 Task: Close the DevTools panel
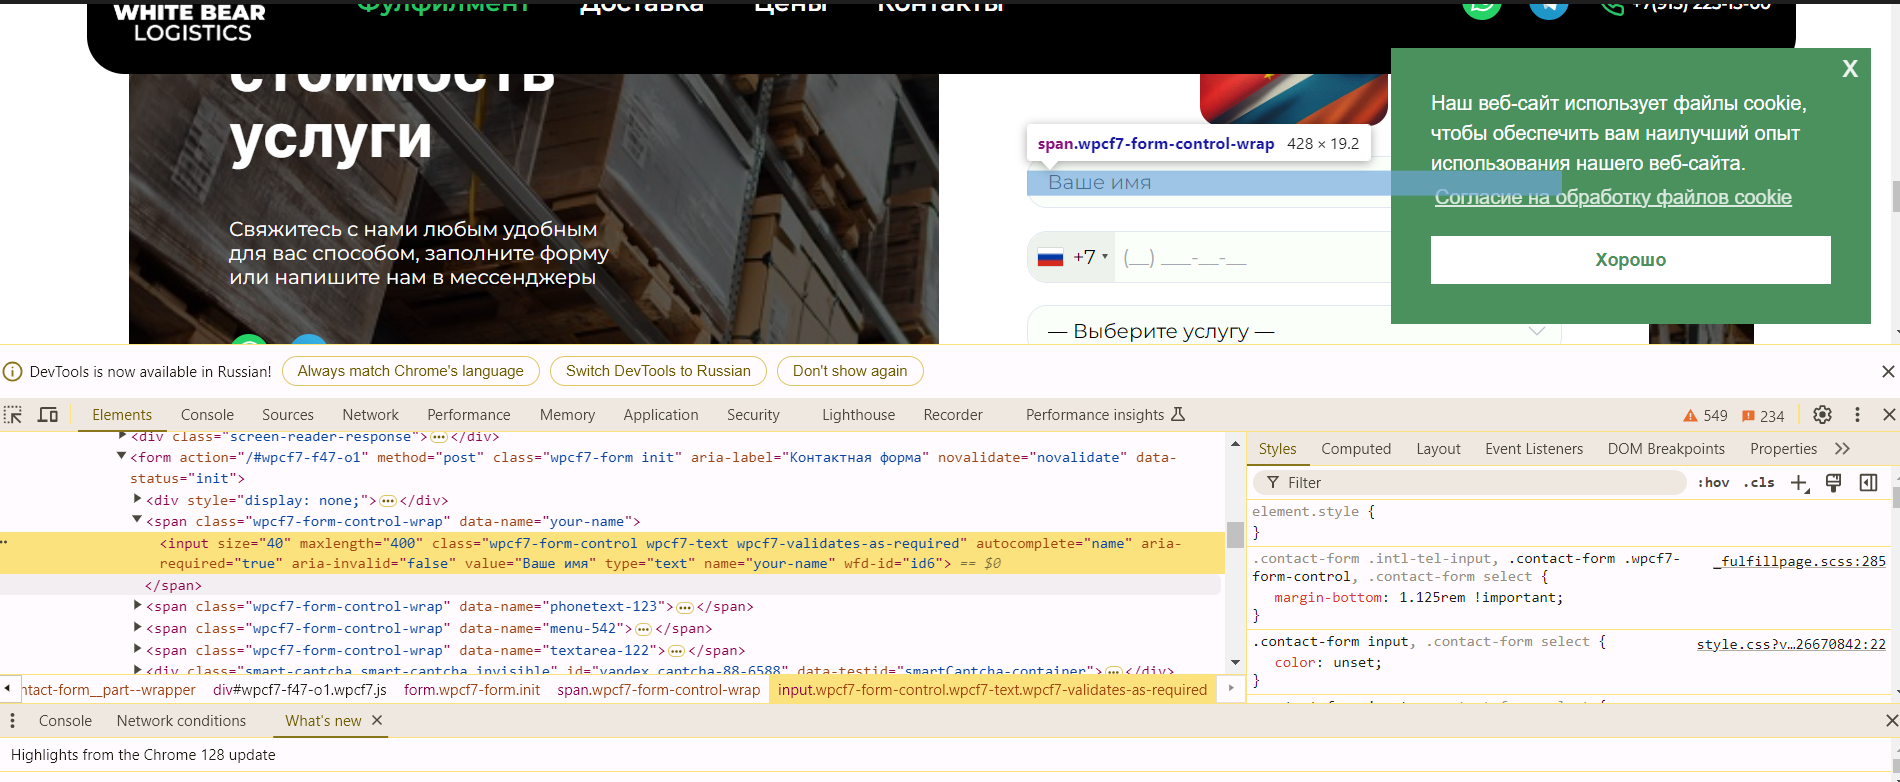pos(1889,415)
